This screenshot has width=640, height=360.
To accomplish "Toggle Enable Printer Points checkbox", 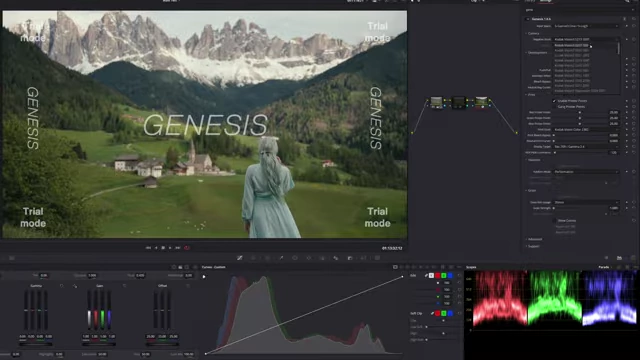I will [x=554, y=101].
